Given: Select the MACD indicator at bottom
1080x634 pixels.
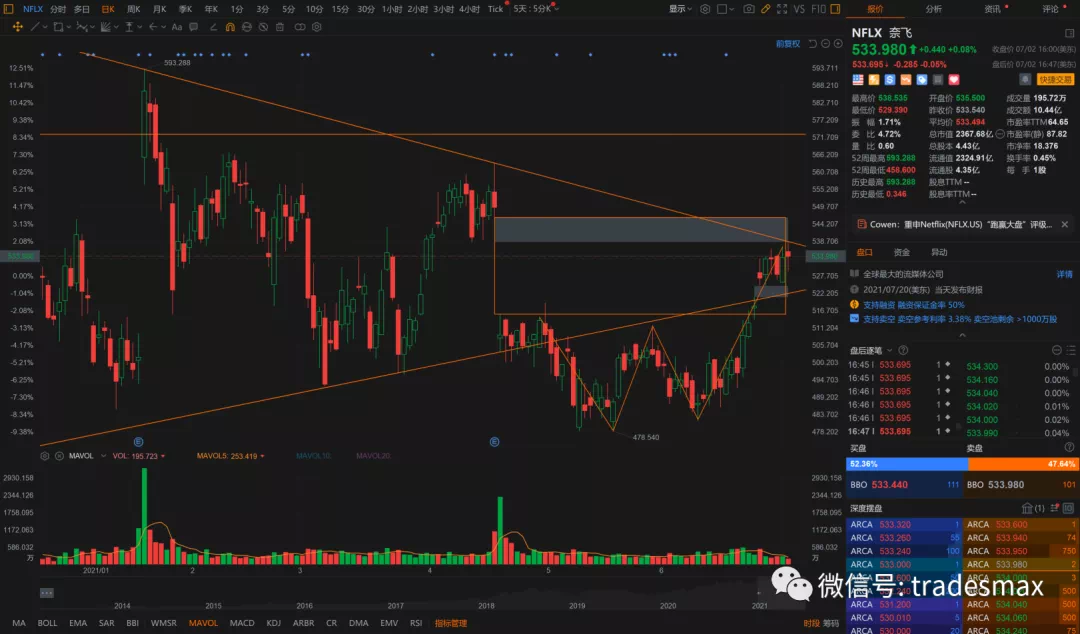Looking at the screenshot, I should pyautogui.click(x=241, y=623).
